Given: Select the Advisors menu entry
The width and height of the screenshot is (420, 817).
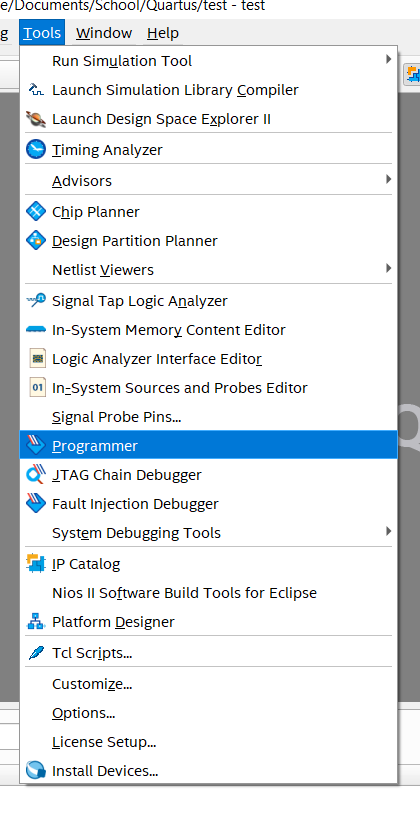Looking at the screenshot, I should click(208, 181).
